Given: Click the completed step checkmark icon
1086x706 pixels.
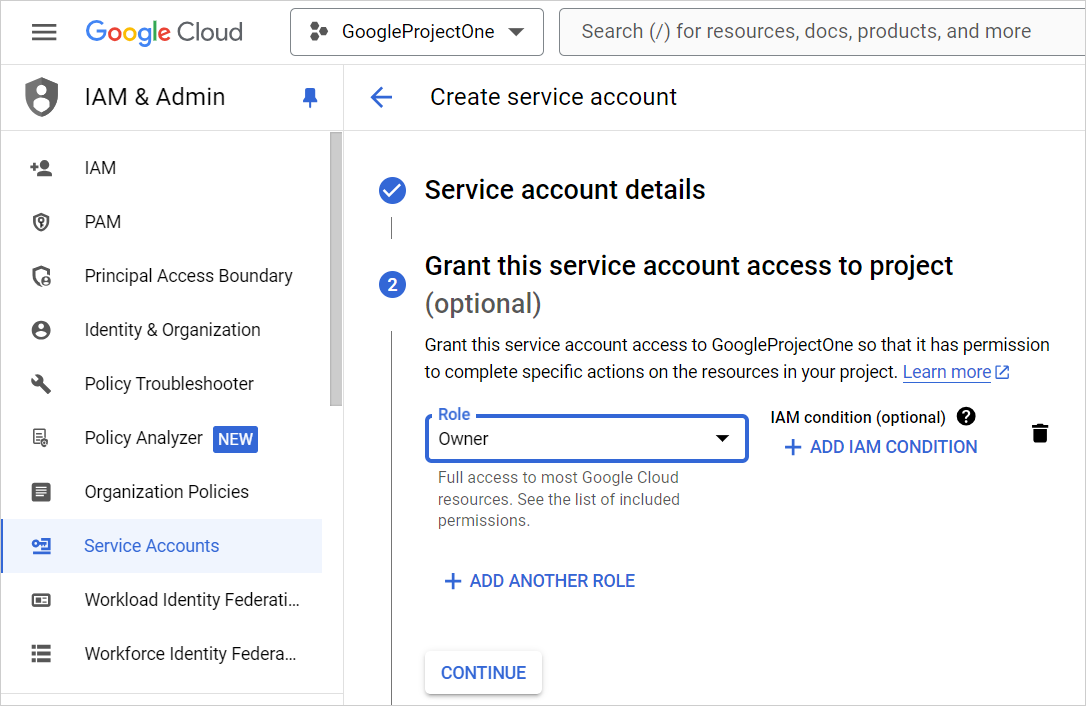Looking at the screenshot, I should (393, 191).
